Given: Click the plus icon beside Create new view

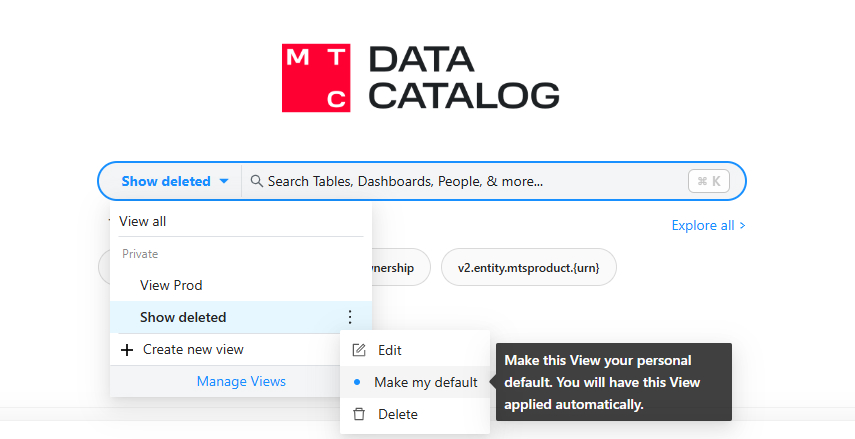Looking at the screenshot, I should pos(127,350).
